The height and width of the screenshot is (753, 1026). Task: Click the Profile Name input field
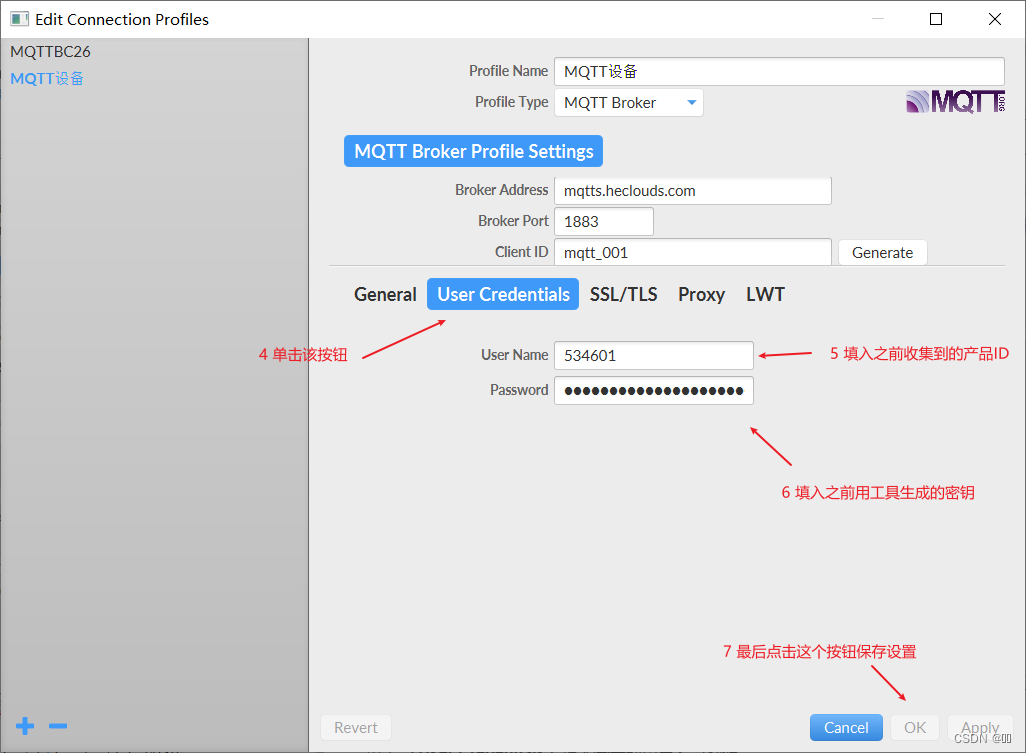pyautogui.click(x=779, y=71)
